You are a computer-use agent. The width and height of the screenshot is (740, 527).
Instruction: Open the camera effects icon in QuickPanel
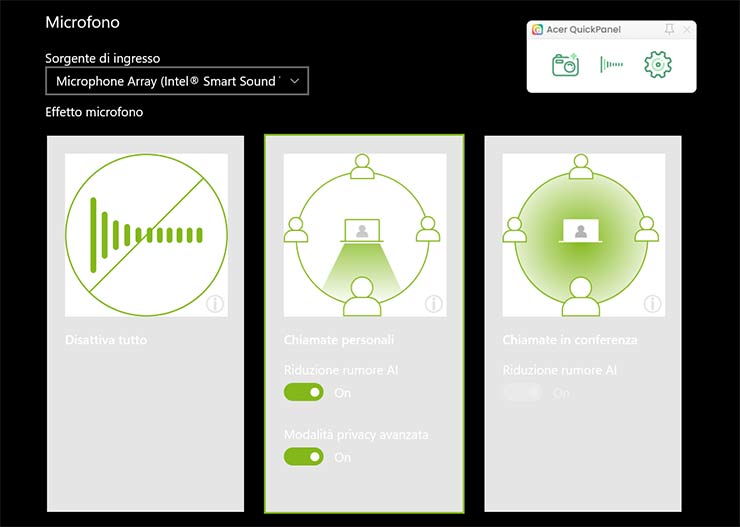click(x=565, y=65)
